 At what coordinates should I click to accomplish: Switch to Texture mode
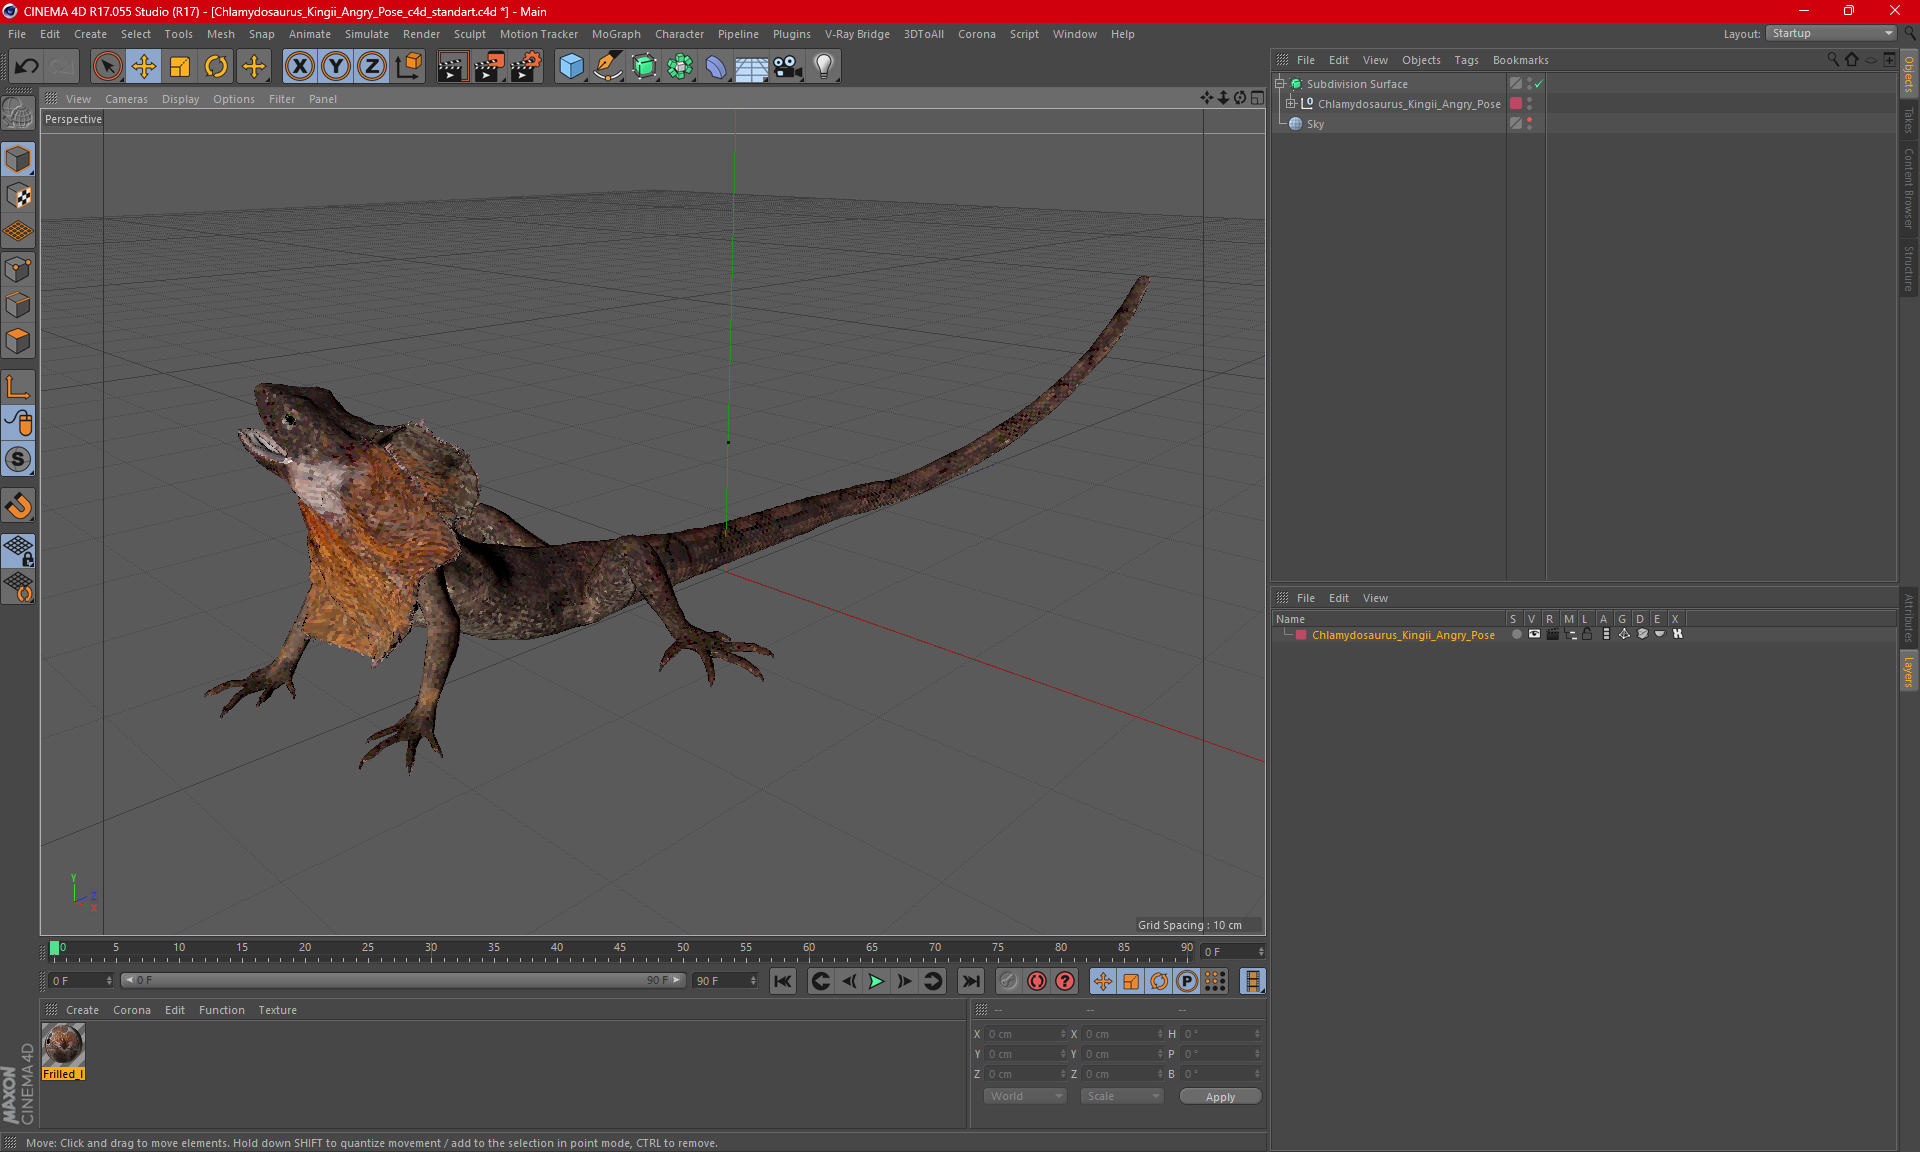coord(18,196)
